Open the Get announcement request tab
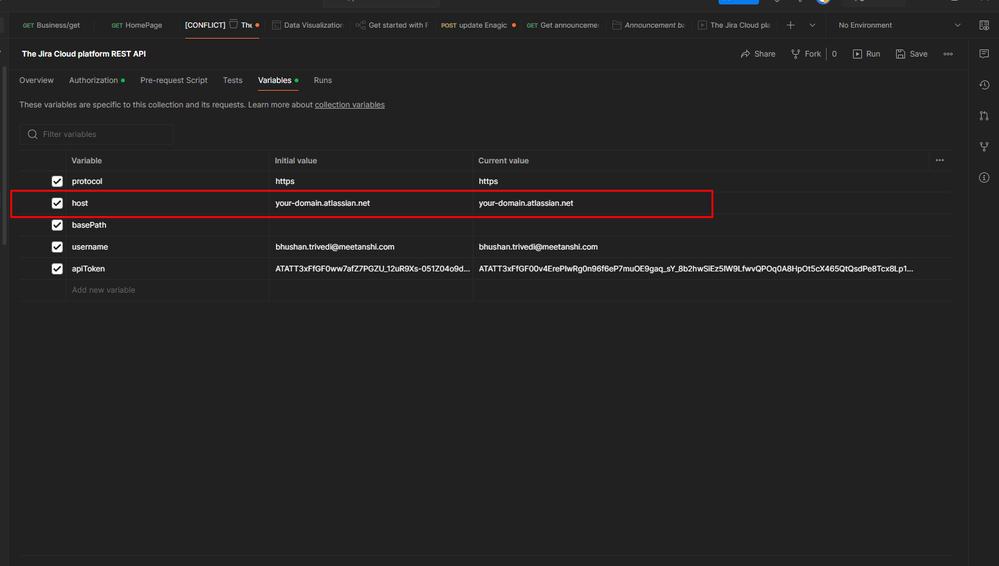The width and height of the screenshot is (999, 566). pyautogui.click(x=563, y=25)
